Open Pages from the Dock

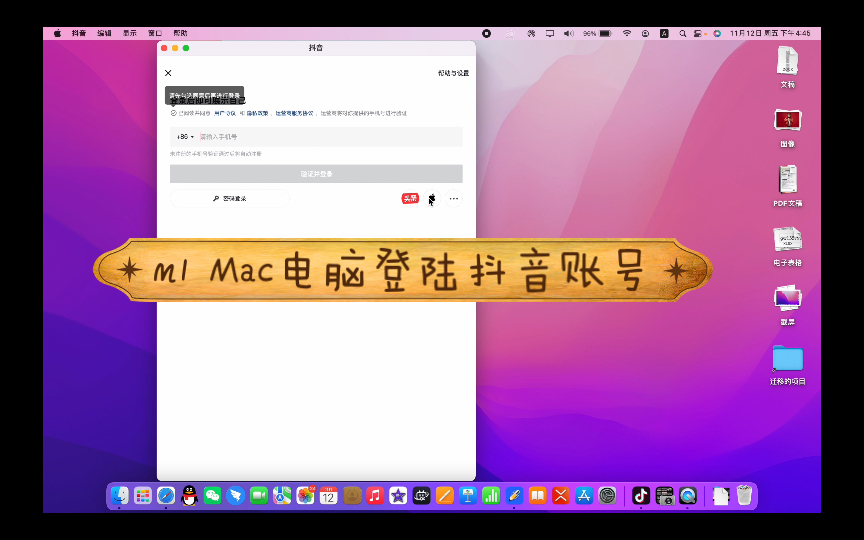coord(445,496)
